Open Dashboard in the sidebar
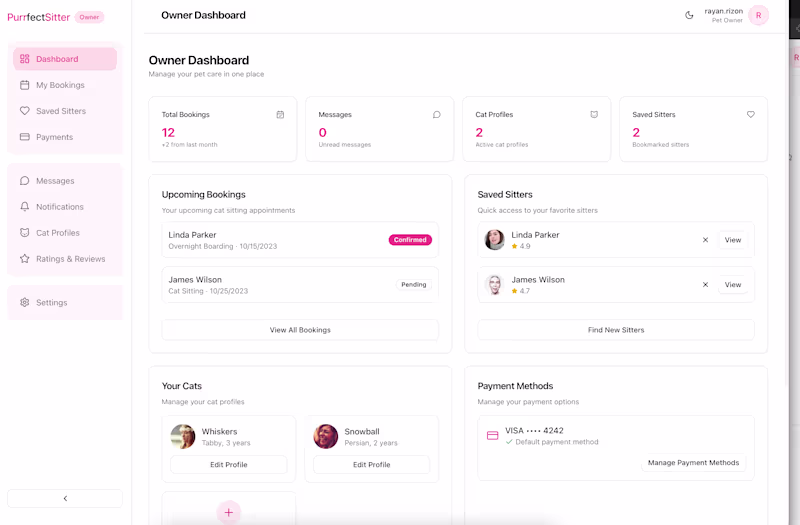The height and width of the screenshot is (525, 800). (x=65, y=59)
